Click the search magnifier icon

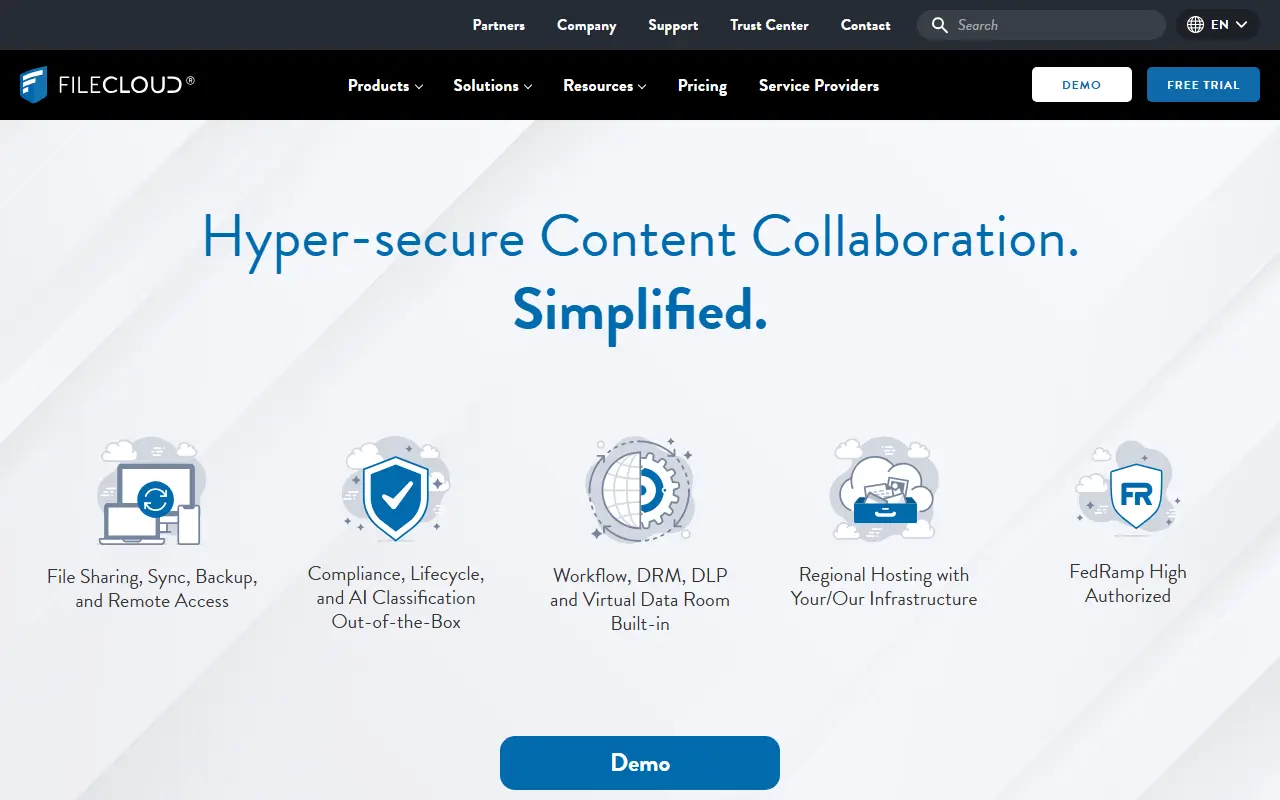tap(939, 25)
